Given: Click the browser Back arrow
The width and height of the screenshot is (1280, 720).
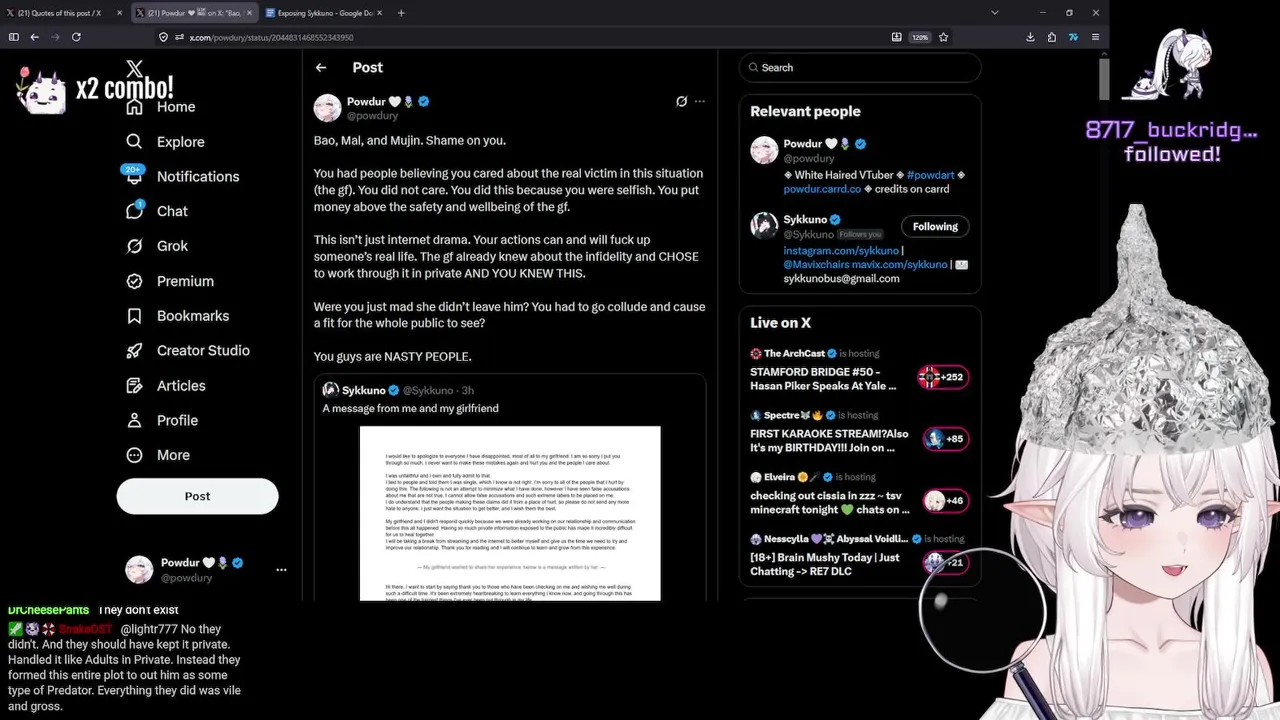Looking at the screenshot, I should [34, 37].
